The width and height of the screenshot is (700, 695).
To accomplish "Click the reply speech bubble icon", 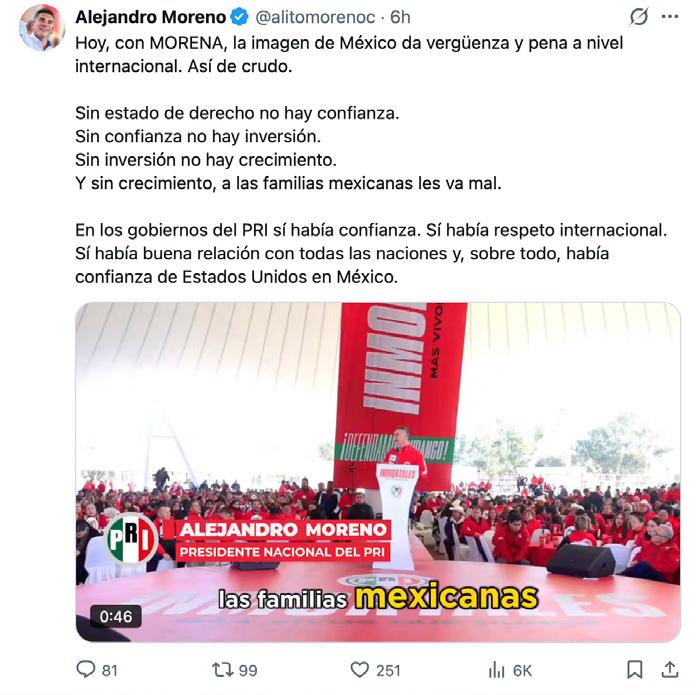I will (86, 669).
